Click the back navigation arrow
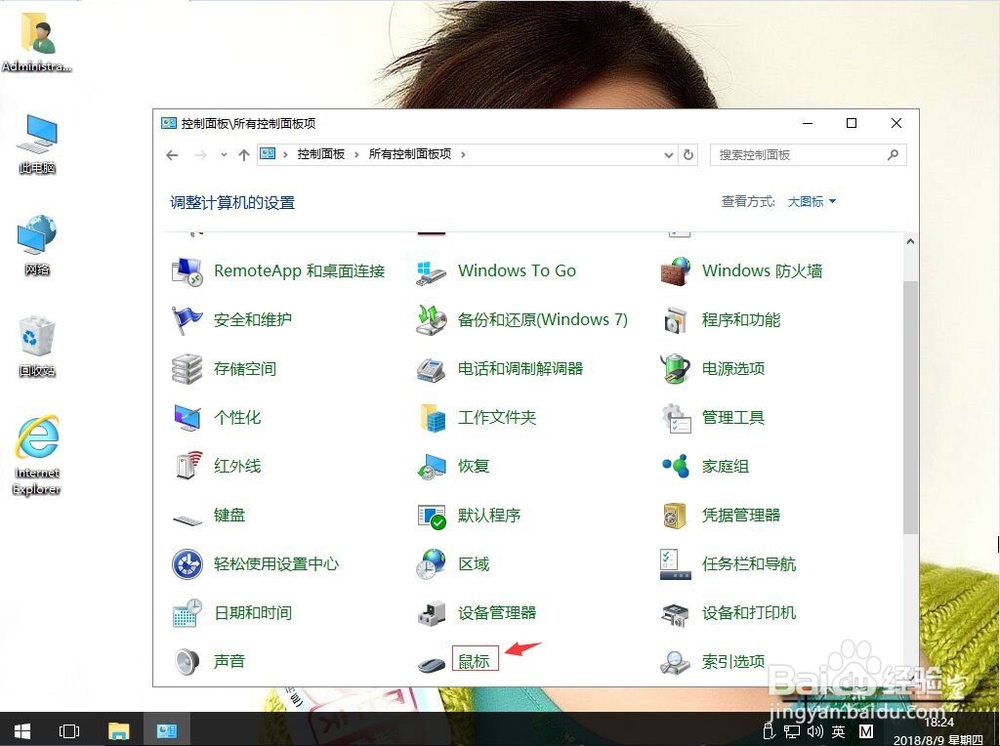The image size is (1000, 746). click(171, 155)
